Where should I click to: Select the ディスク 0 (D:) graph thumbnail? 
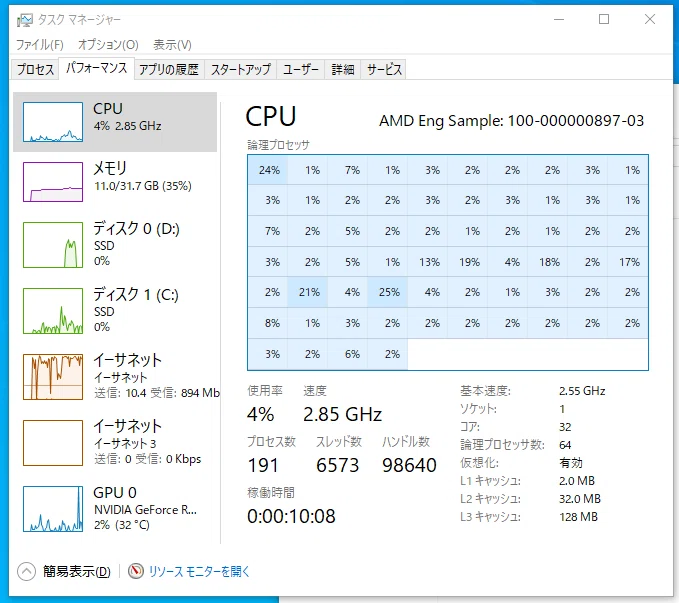coord(53,245)
